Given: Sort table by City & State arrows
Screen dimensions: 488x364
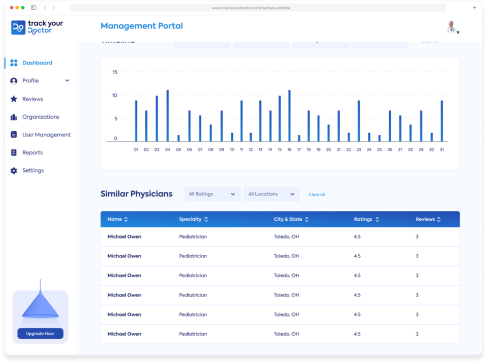Looking at the screenshot, I should [307, 219].
